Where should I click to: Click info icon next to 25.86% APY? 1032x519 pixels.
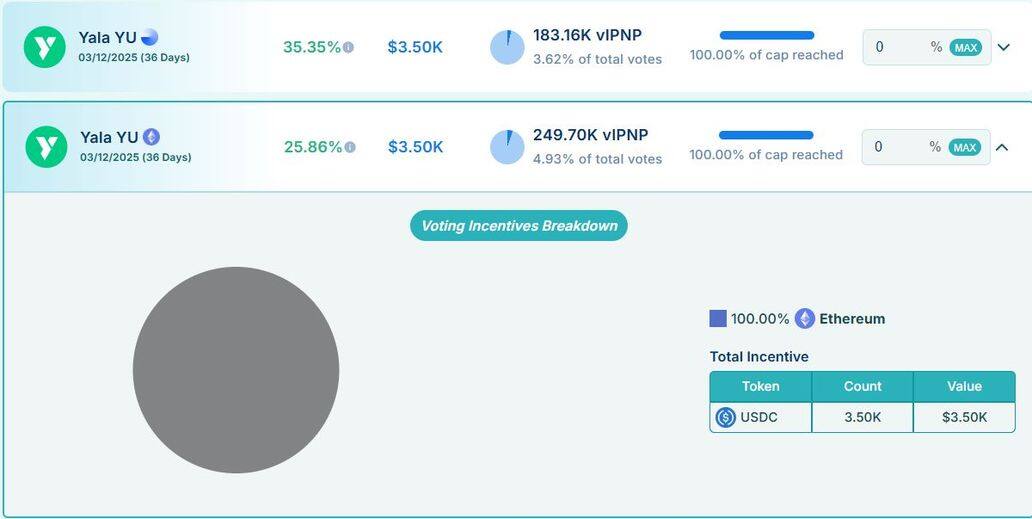(349, 147)
